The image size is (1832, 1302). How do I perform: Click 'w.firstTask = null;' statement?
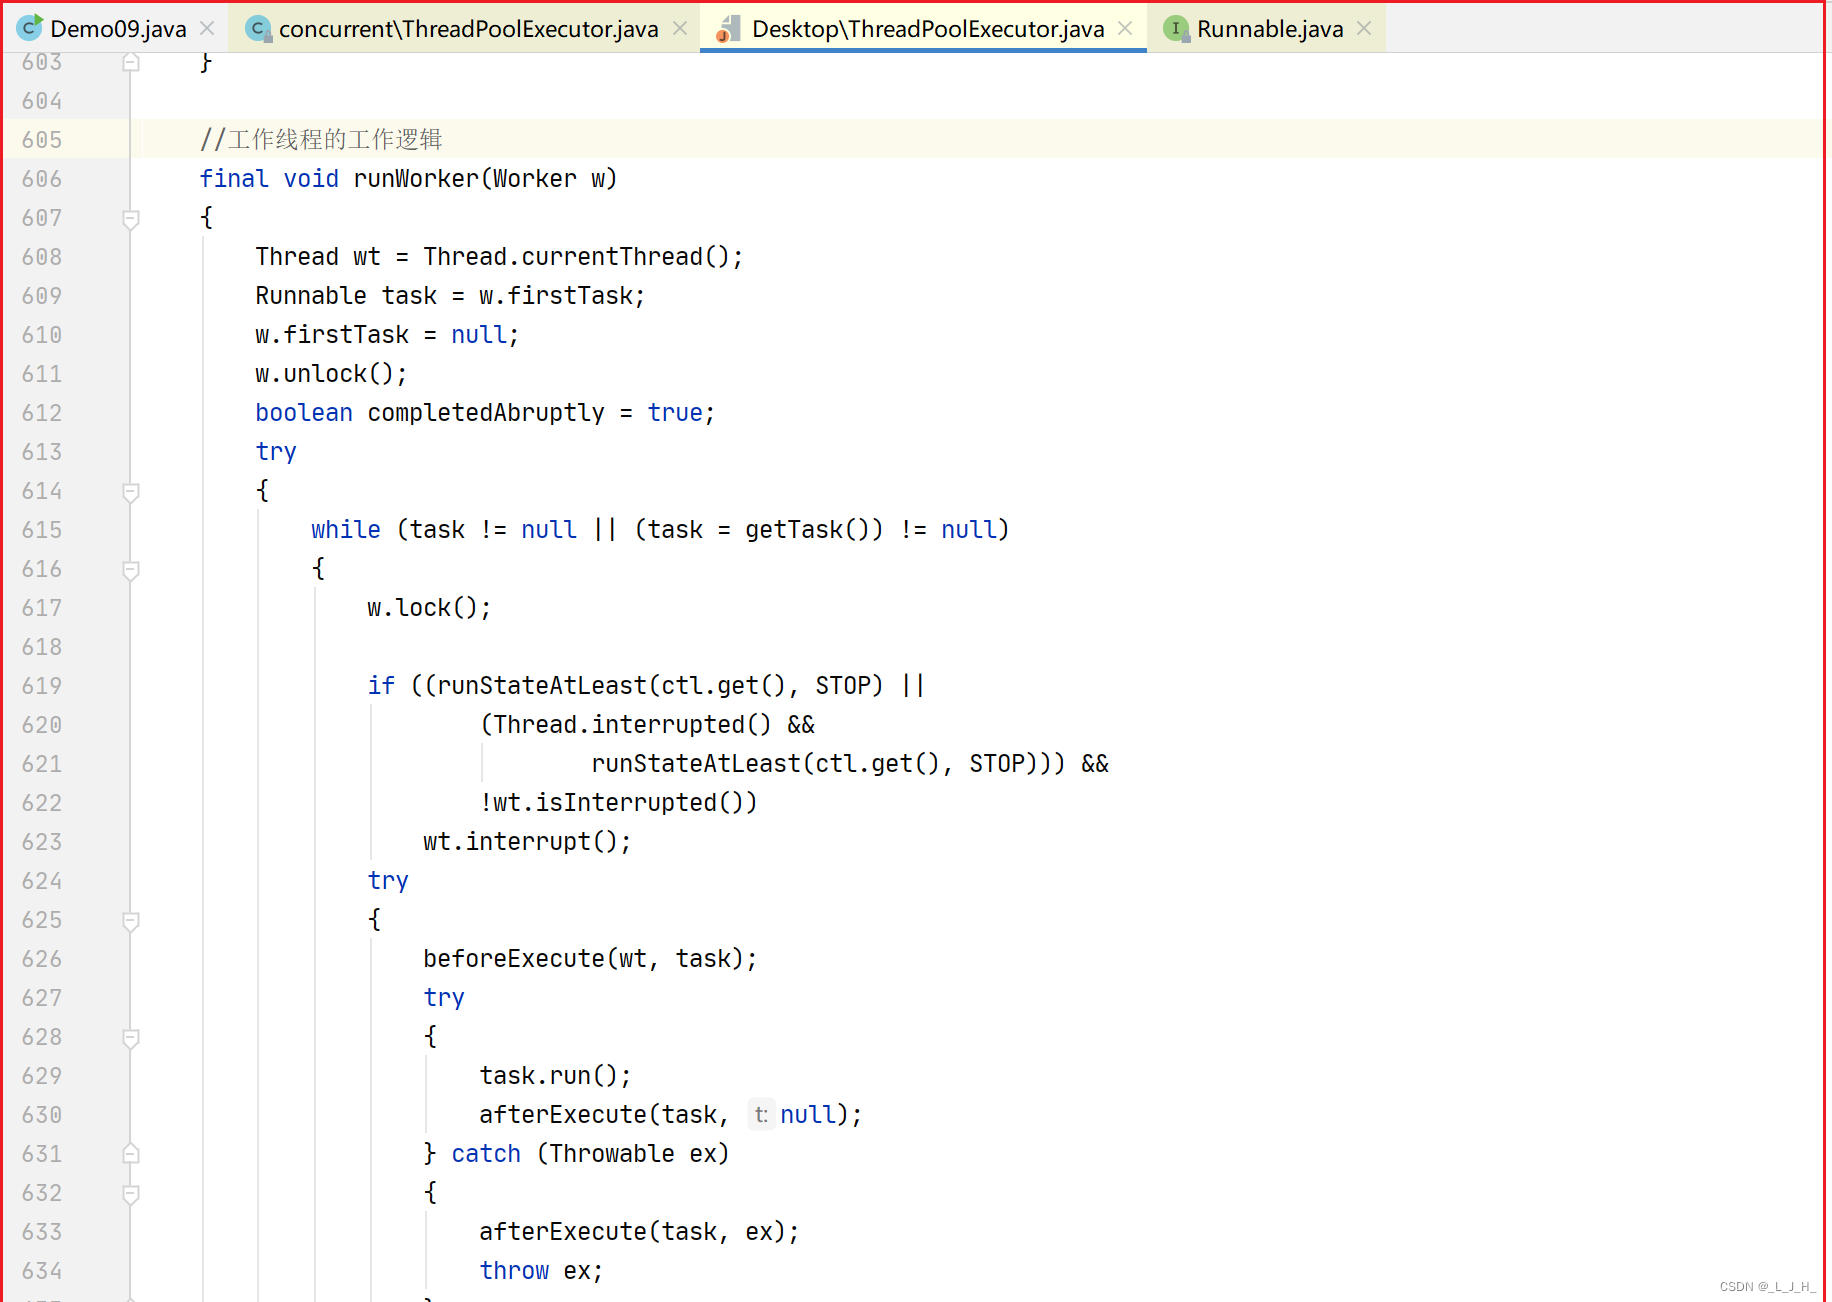pyautogui.click(x=387, y=335)
